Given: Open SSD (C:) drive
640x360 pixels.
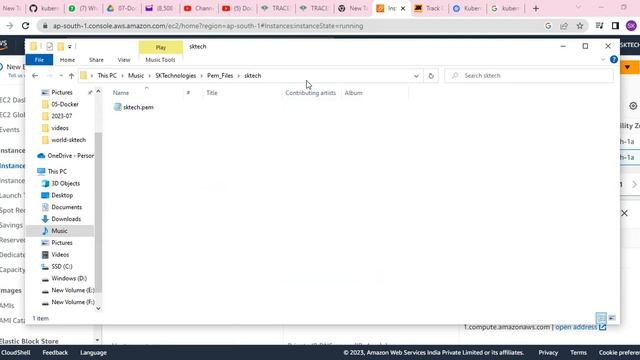Looking at the screenshot, I should (61, 267).
